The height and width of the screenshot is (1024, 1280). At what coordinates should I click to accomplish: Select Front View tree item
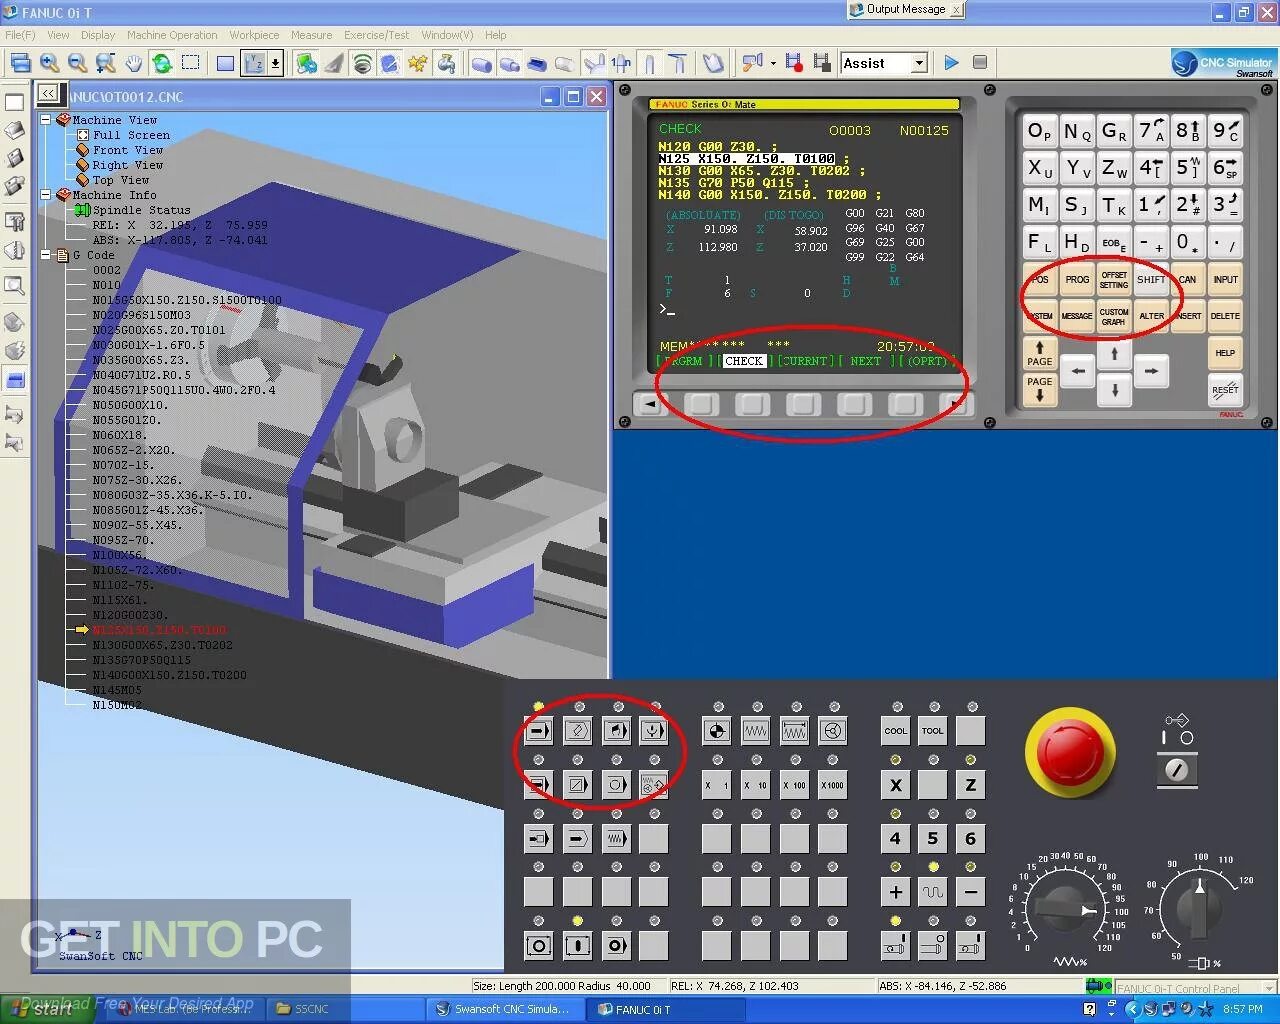[x=128, y=150]
